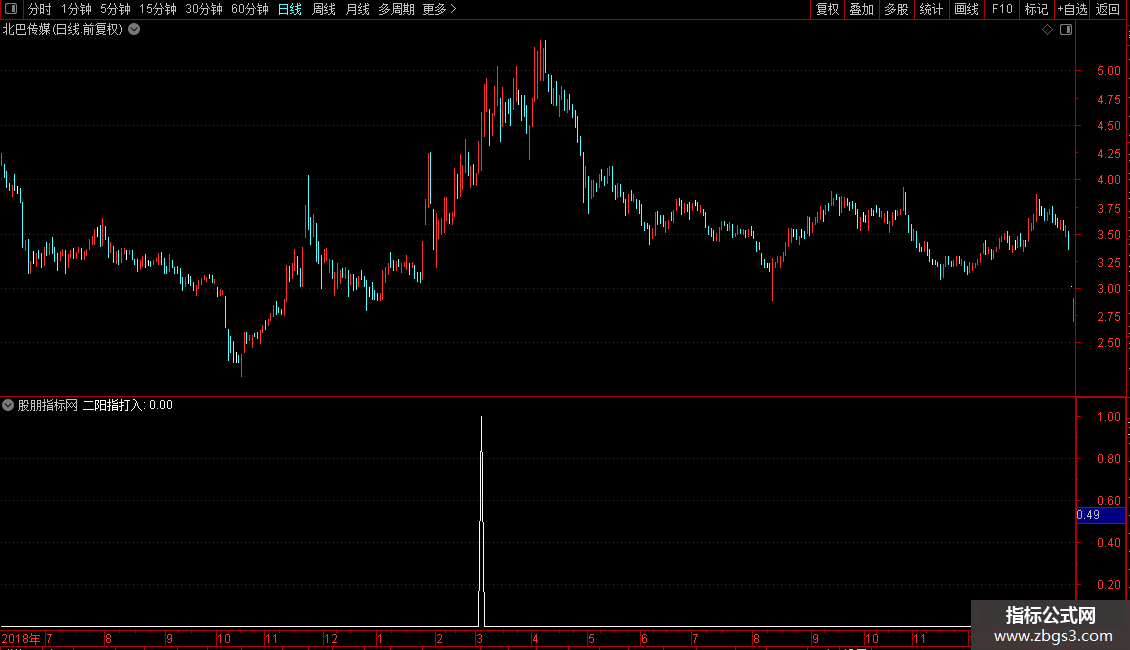Switch to 日线 daily chart
1130x650 pixels.
(x=290, y=9)
